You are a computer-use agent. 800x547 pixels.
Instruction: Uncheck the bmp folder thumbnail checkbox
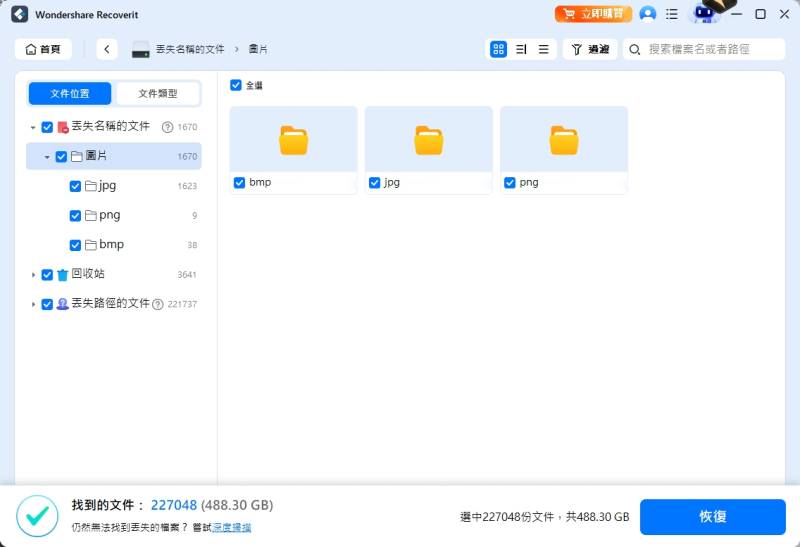[x=239, y=183]
